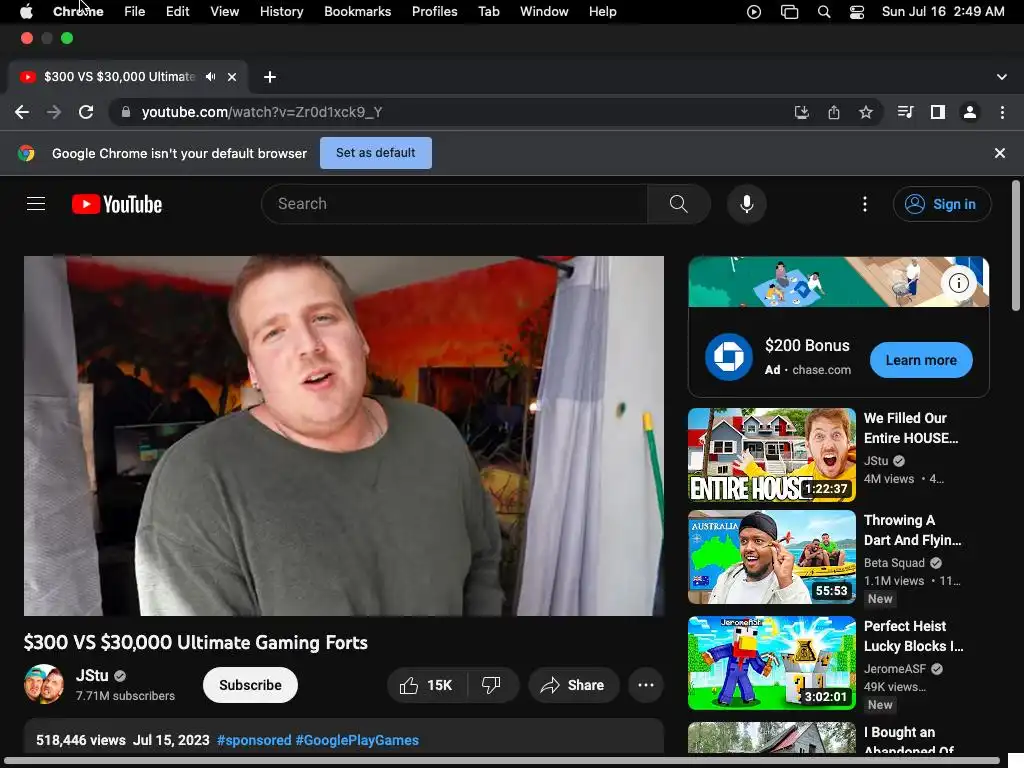Toggle Chrome side panel icon
This screenshot has height=768, width=1024.
pos(938,112)
